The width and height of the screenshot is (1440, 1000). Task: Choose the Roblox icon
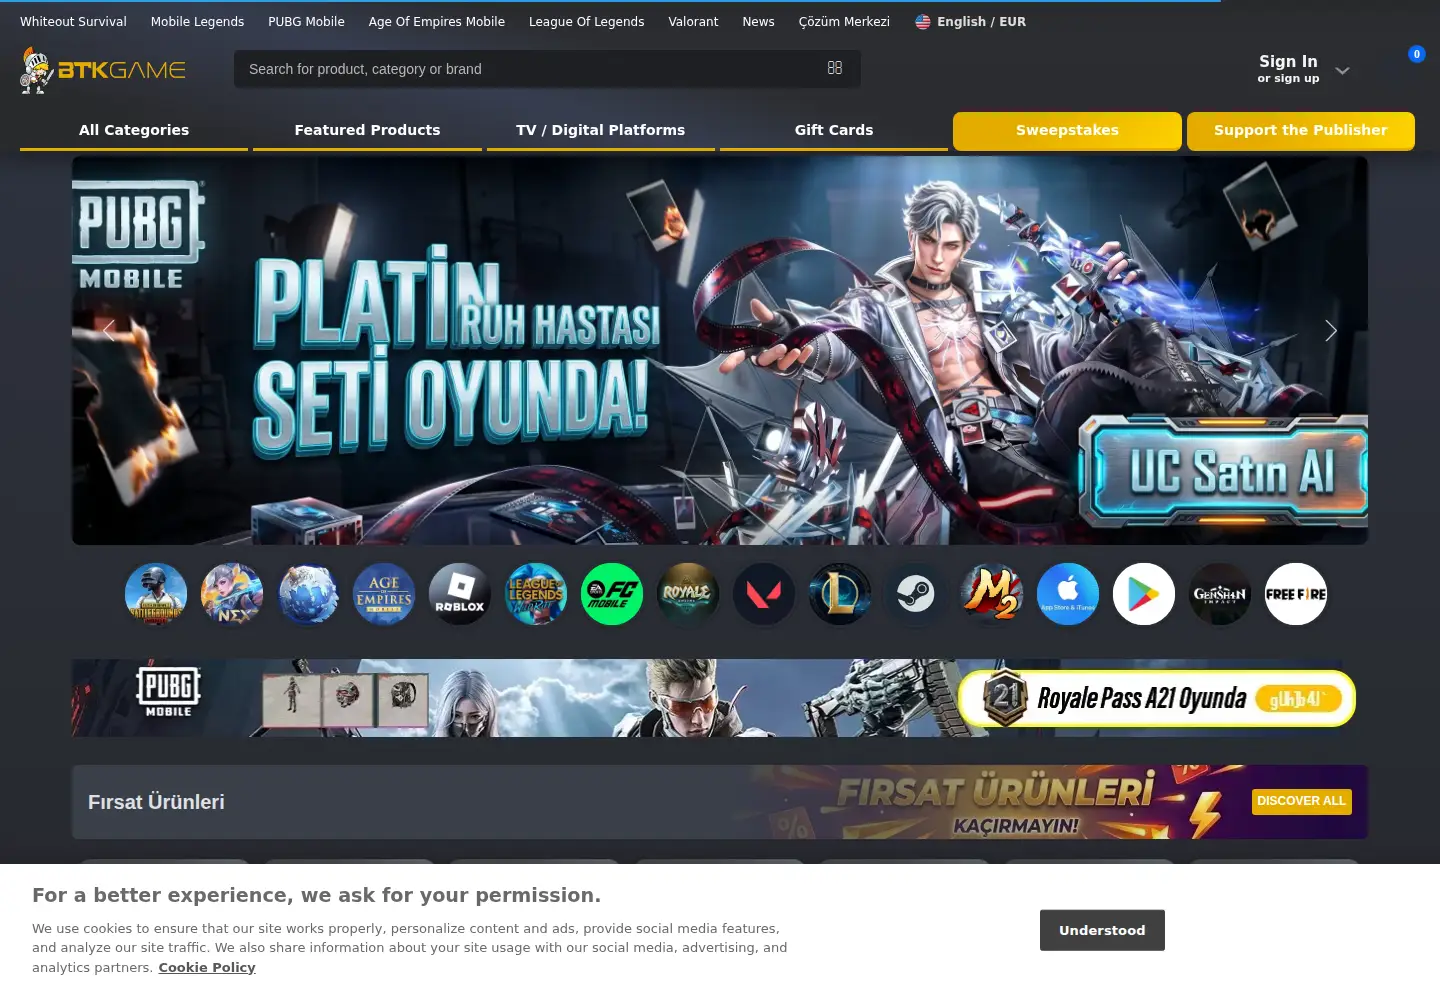coord(460,594)
